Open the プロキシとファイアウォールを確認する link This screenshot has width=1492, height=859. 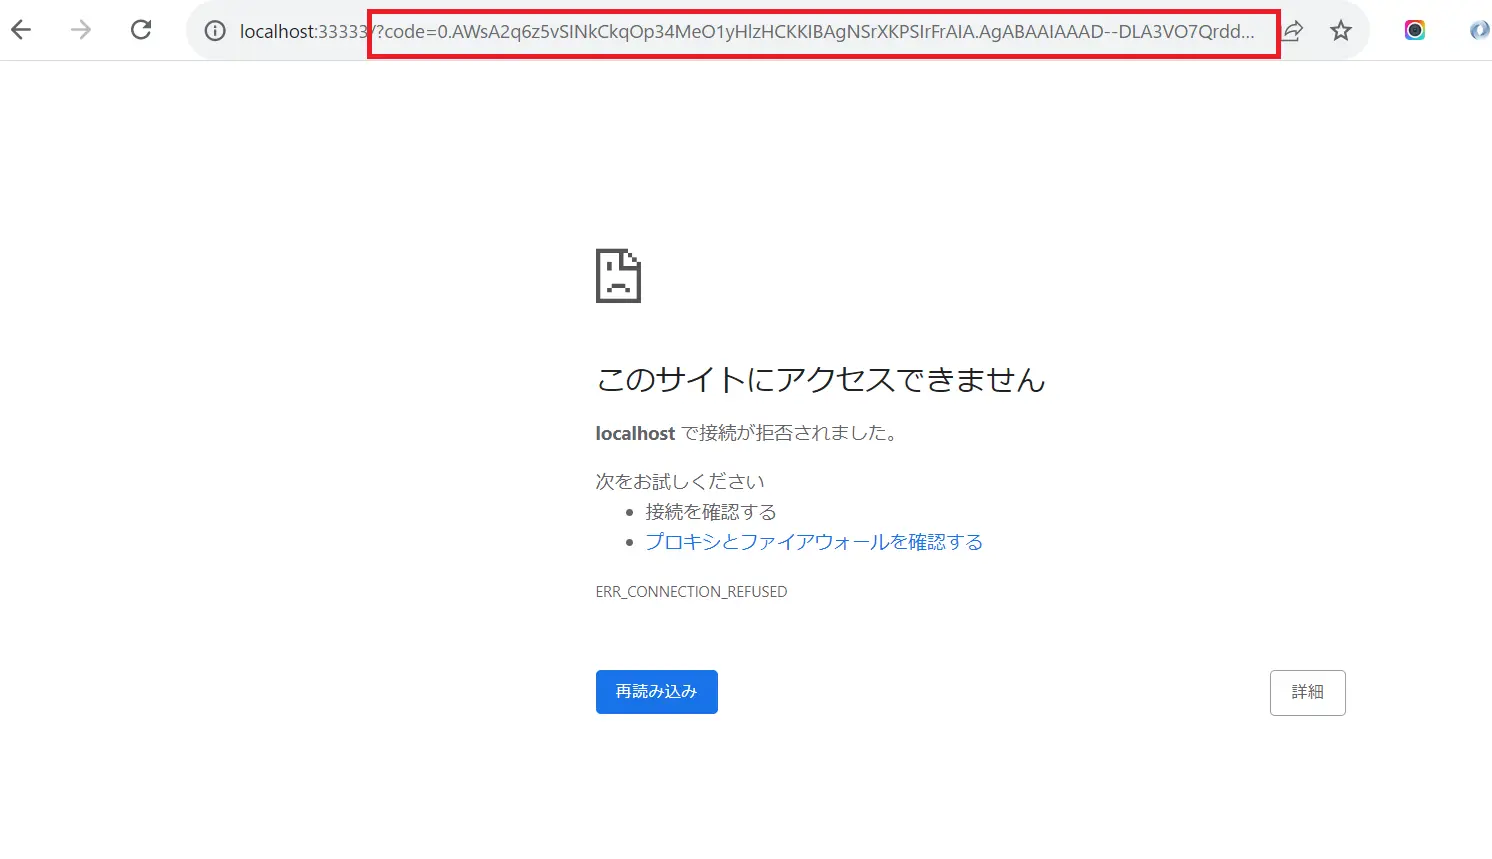coord(814,542)
